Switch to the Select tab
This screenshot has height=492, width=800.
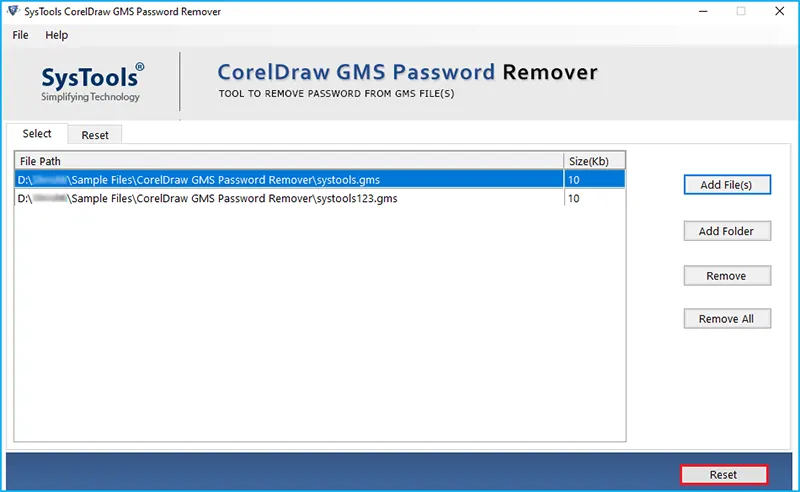[37, 134]
